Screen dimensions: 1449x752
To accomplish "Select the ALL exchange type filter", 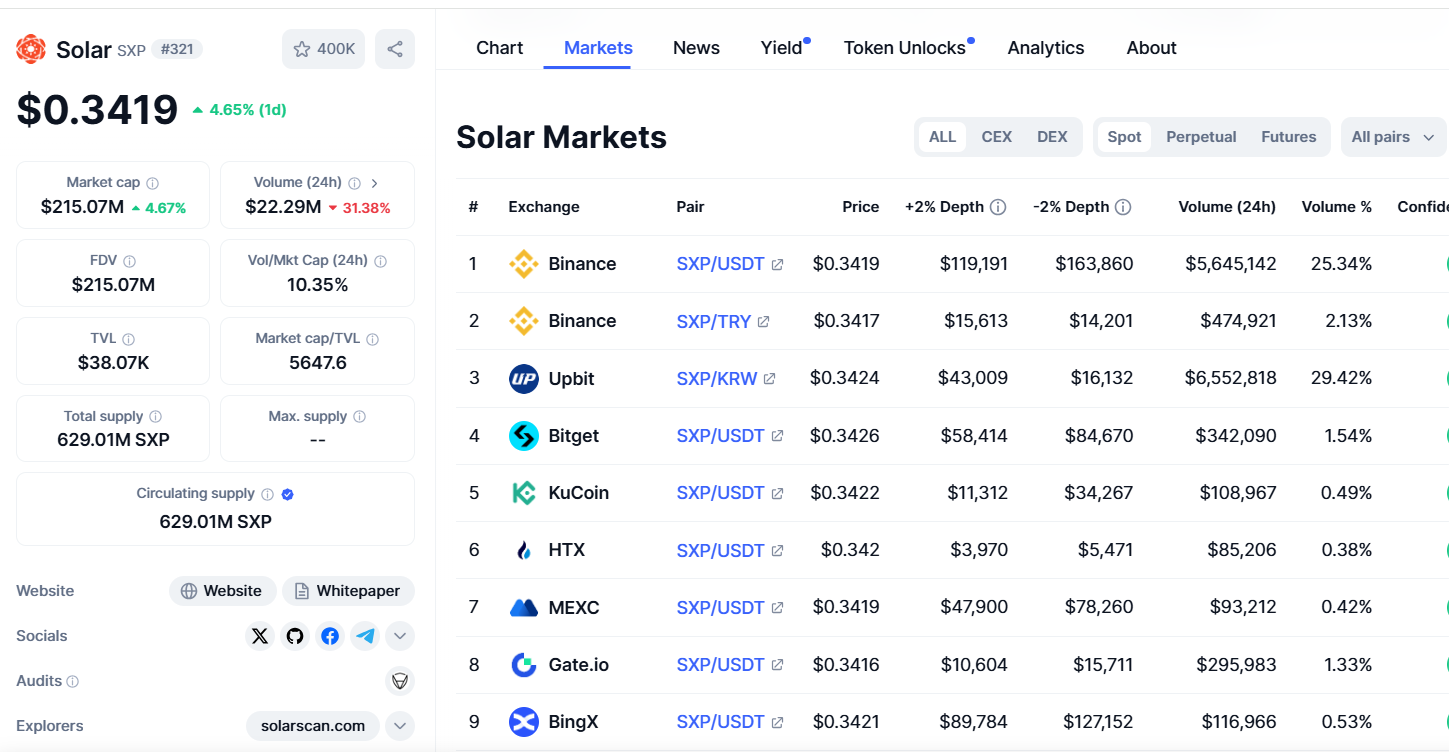I will (942, 137).
